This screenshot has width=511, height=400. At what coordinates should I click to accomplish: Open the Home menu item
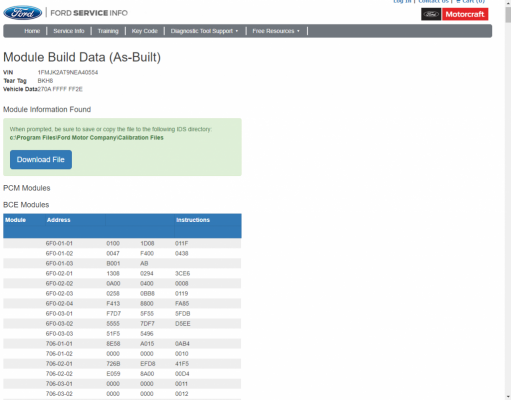[x=32, y=31]
